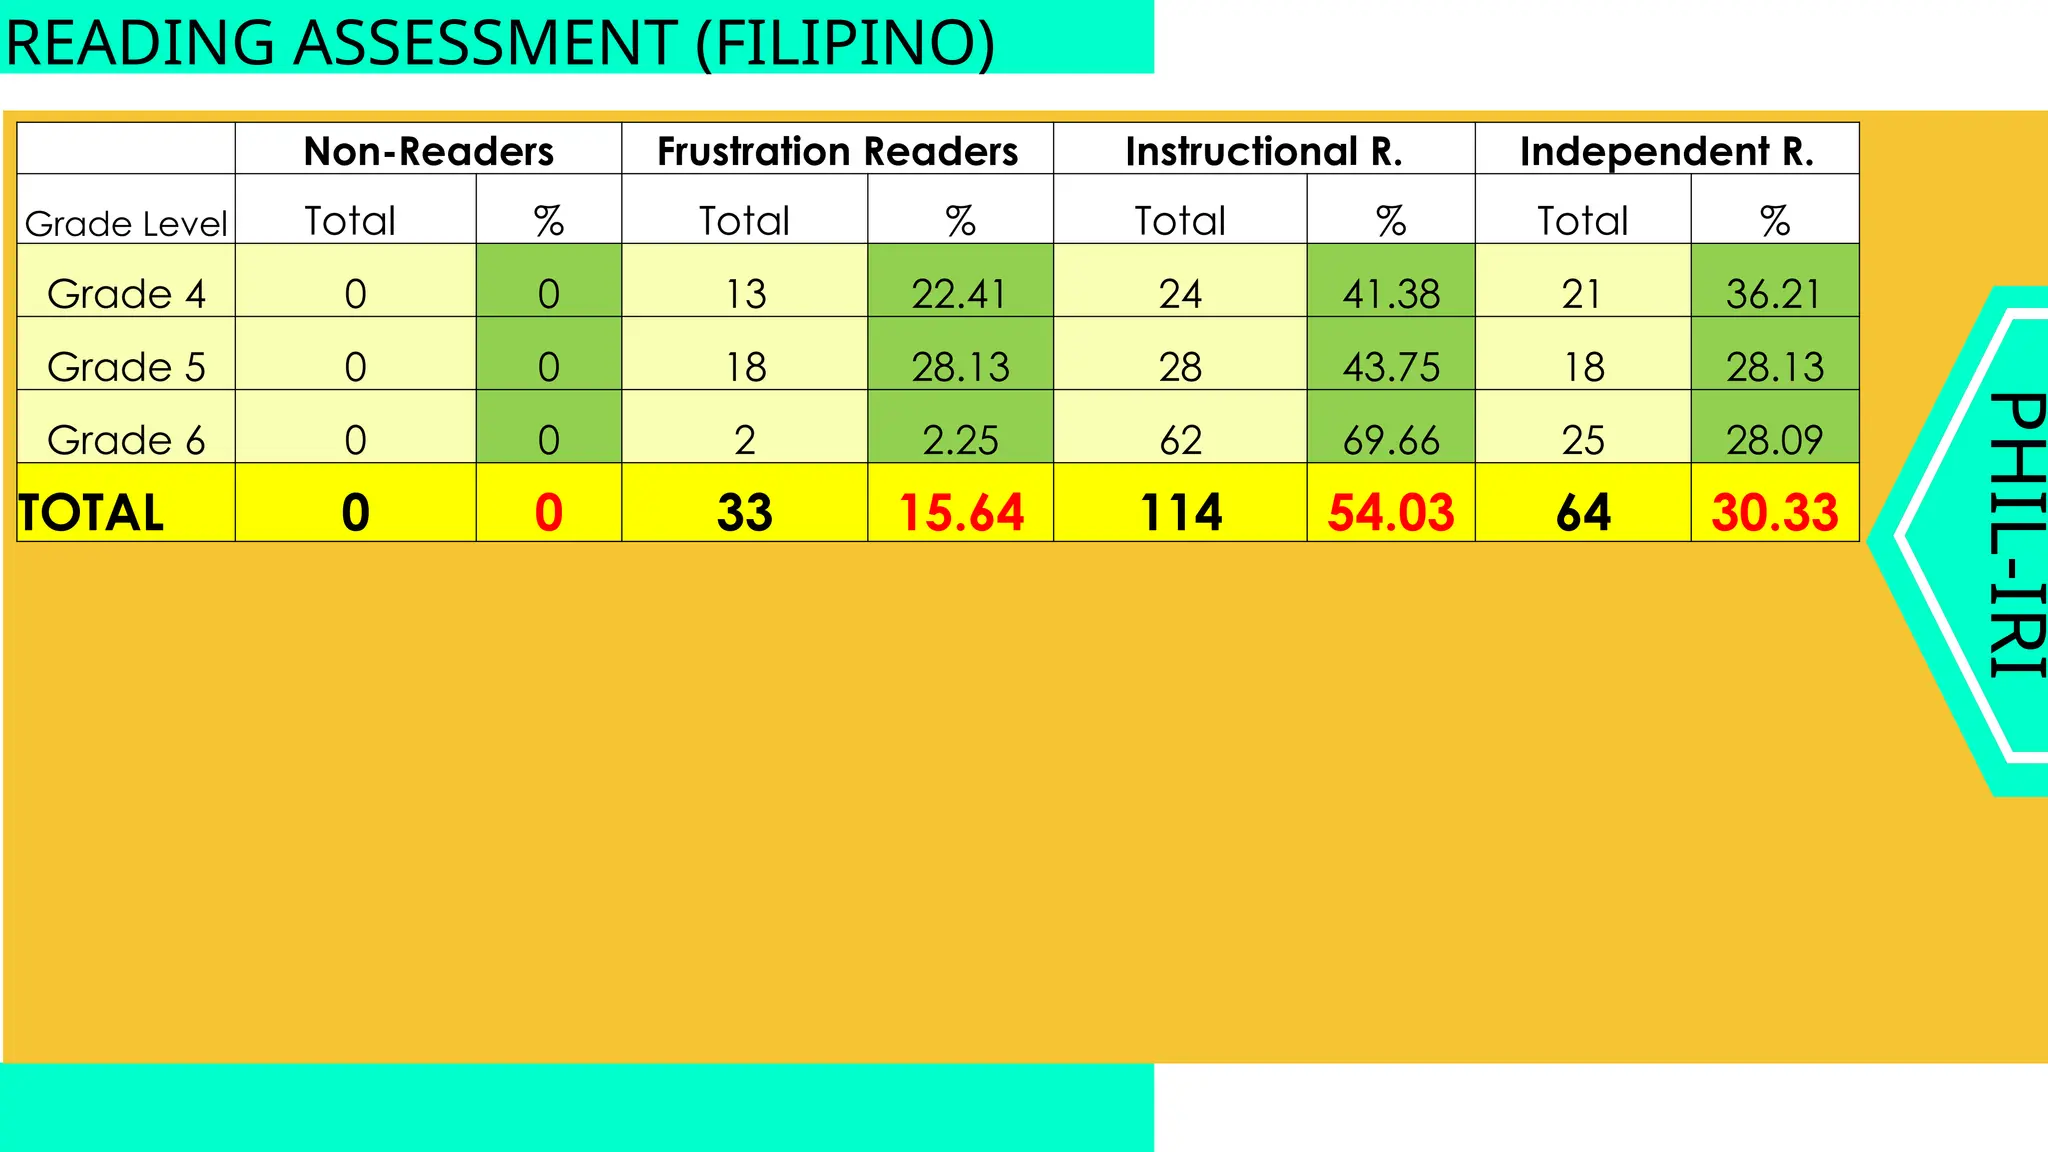The width and height of the screenshot is (2048, 1152).
Task: Click the TOTAL row label
Action: point(92,512)
